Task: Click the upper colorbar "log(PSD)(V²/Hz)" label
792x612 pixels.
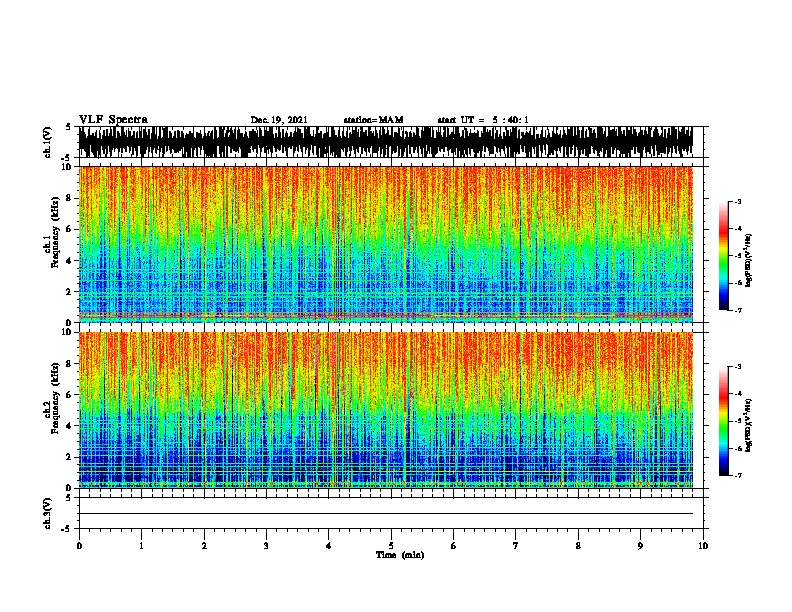Action: click(x=749, y=261)
